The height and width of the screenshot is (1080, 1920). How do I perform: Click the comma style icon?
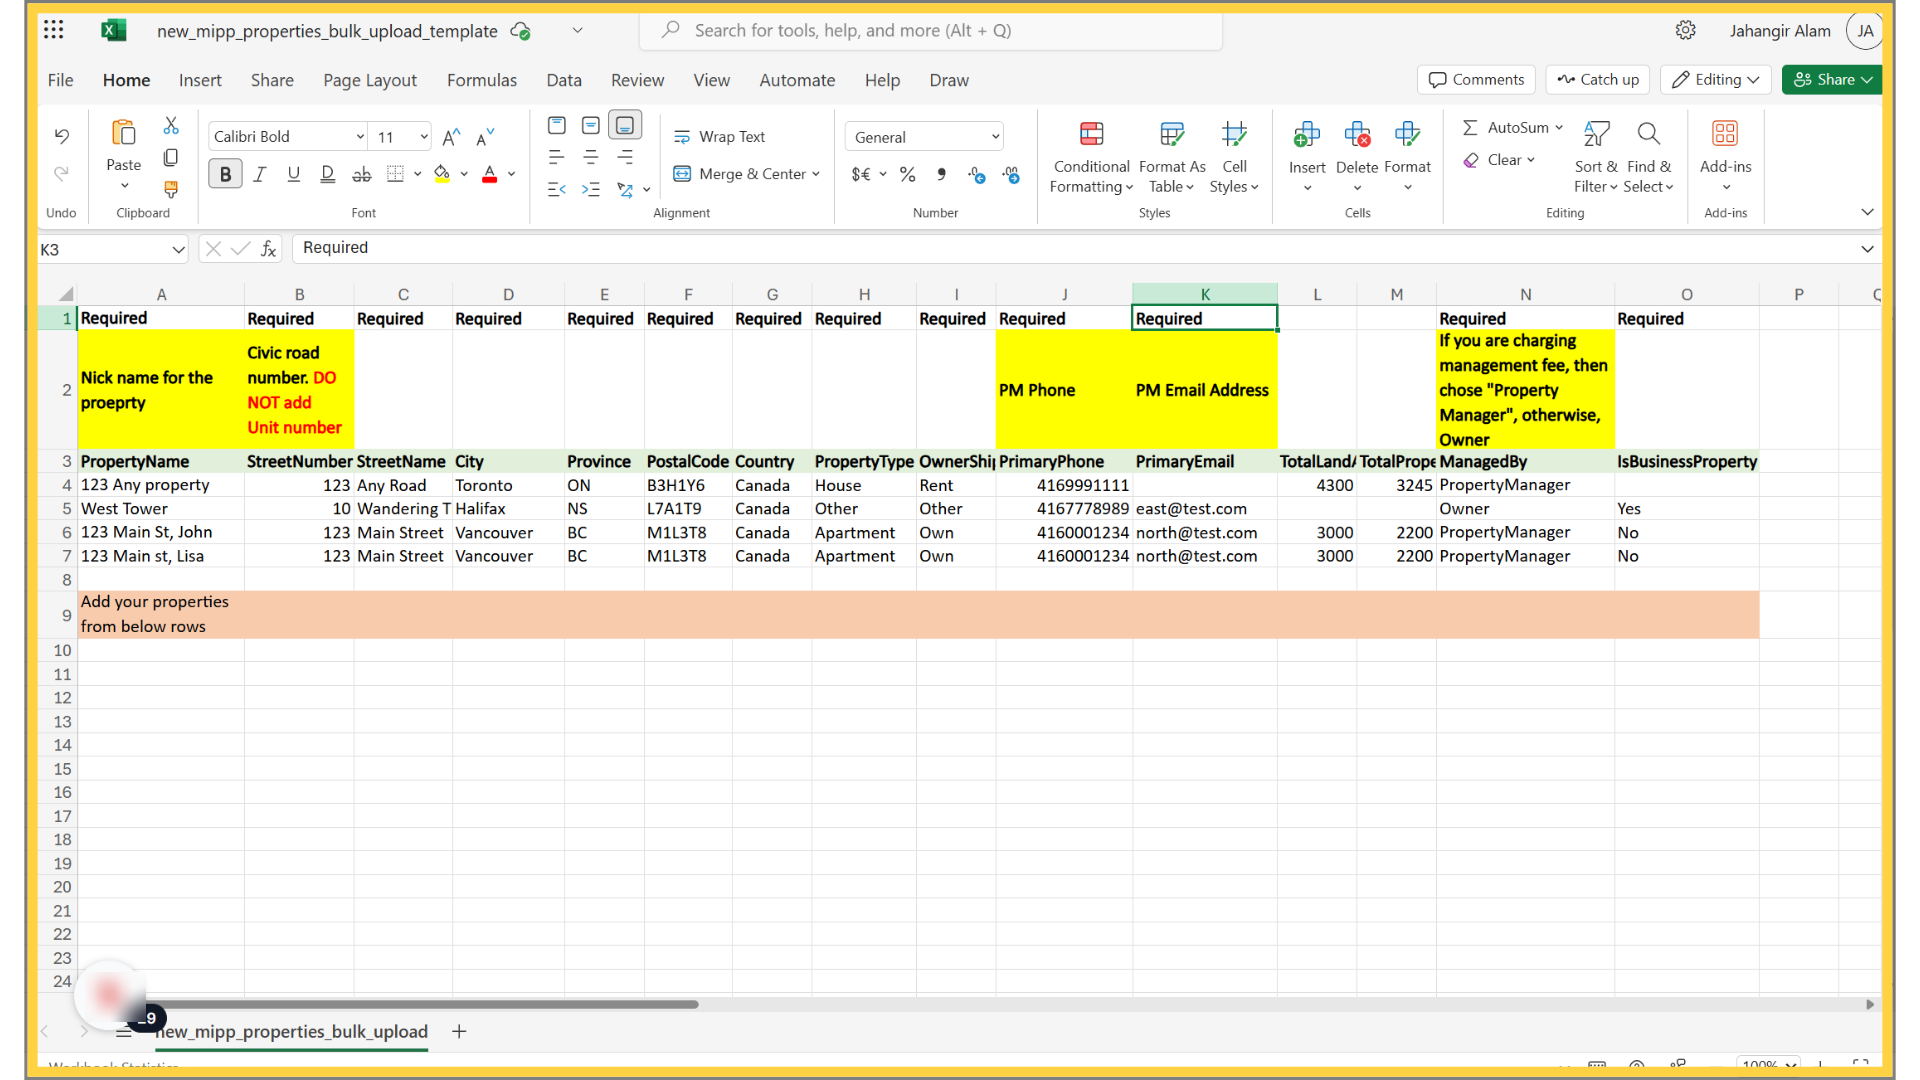coord(941,174)
